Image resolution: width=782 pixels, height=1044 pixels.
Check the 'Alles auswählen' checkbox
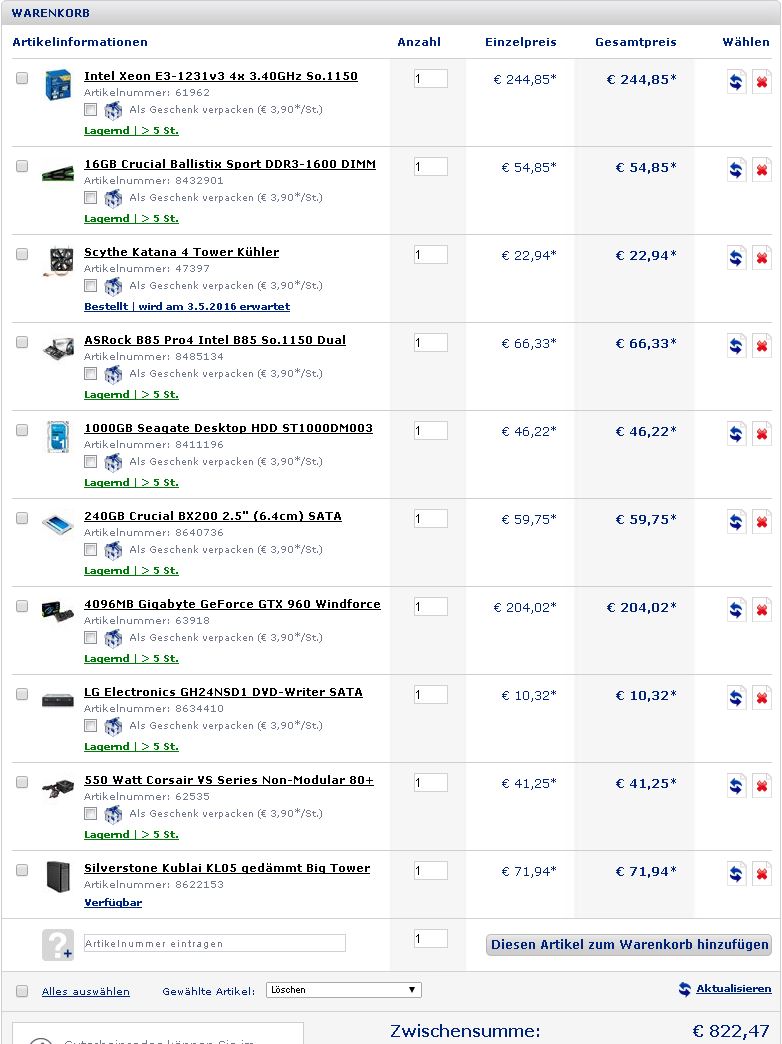click(22, 991)
